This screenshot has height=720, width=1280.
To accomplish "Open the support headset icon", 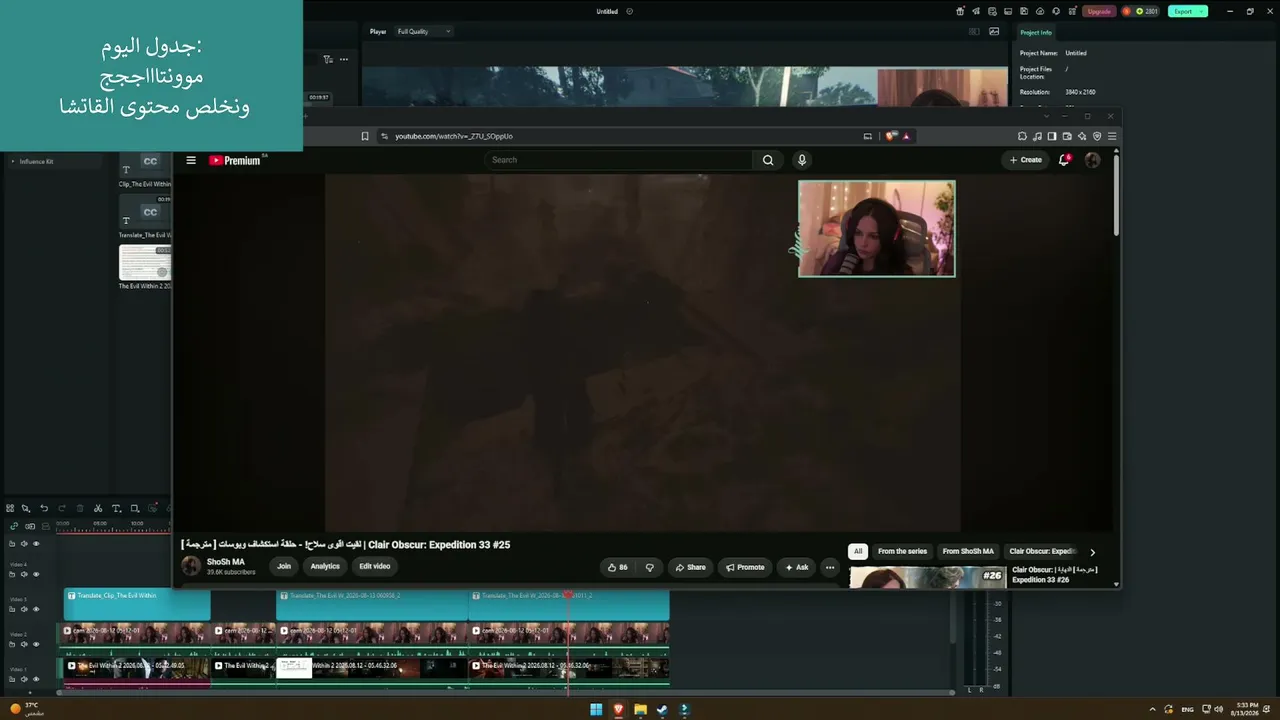I will pyautogui.click(x=1056, y=11).
